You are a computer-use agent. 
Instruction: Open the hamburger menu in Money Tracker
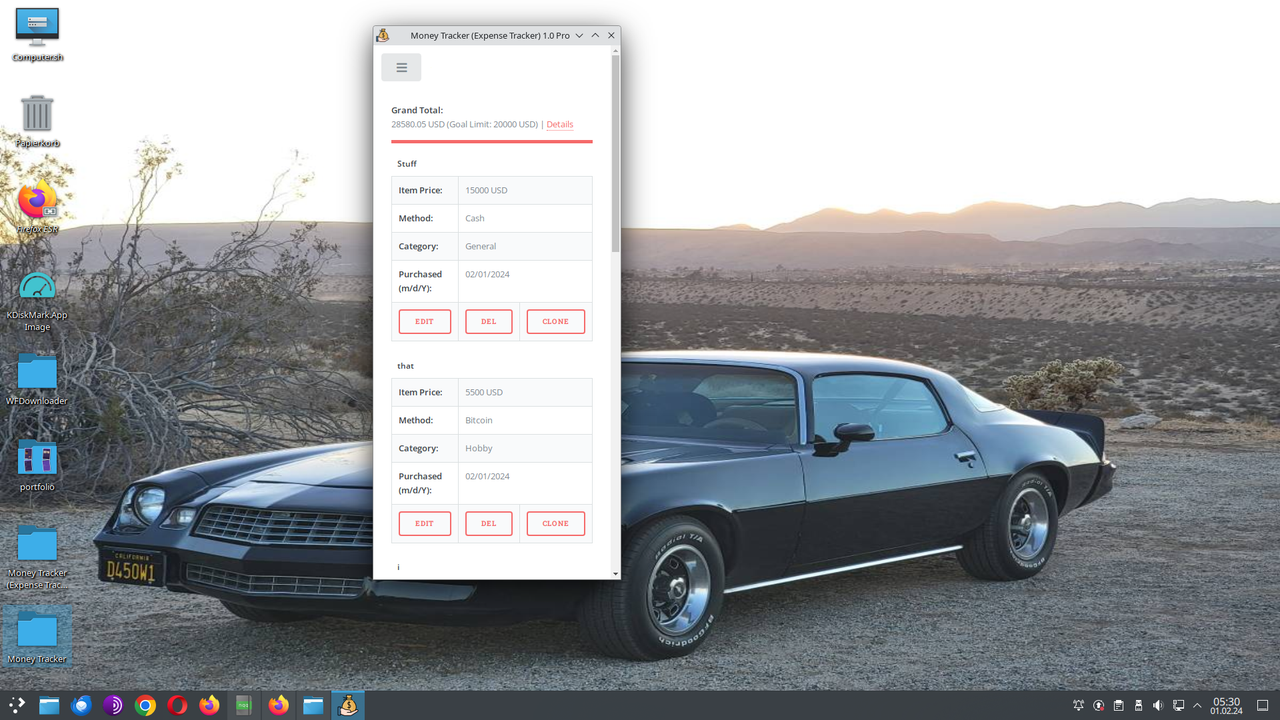(401, 67)
